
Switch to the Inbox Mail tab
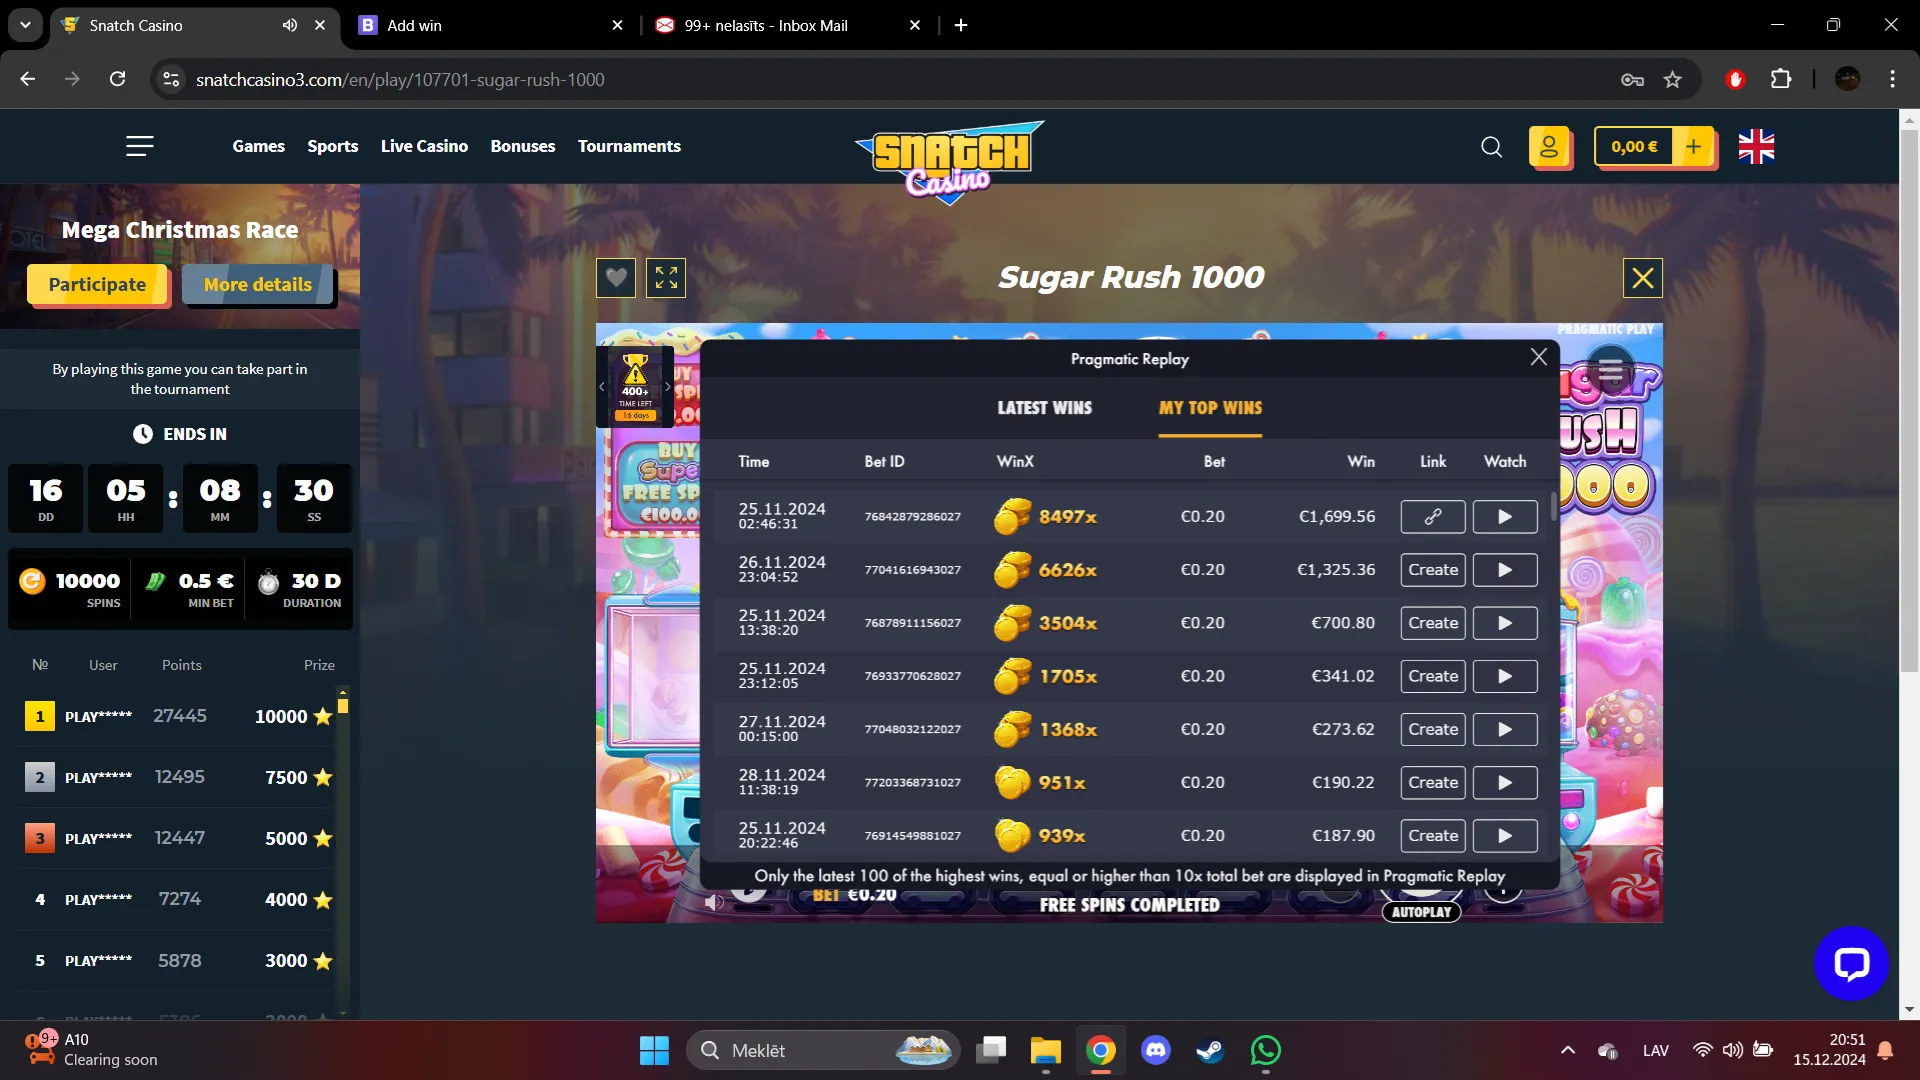788,25
